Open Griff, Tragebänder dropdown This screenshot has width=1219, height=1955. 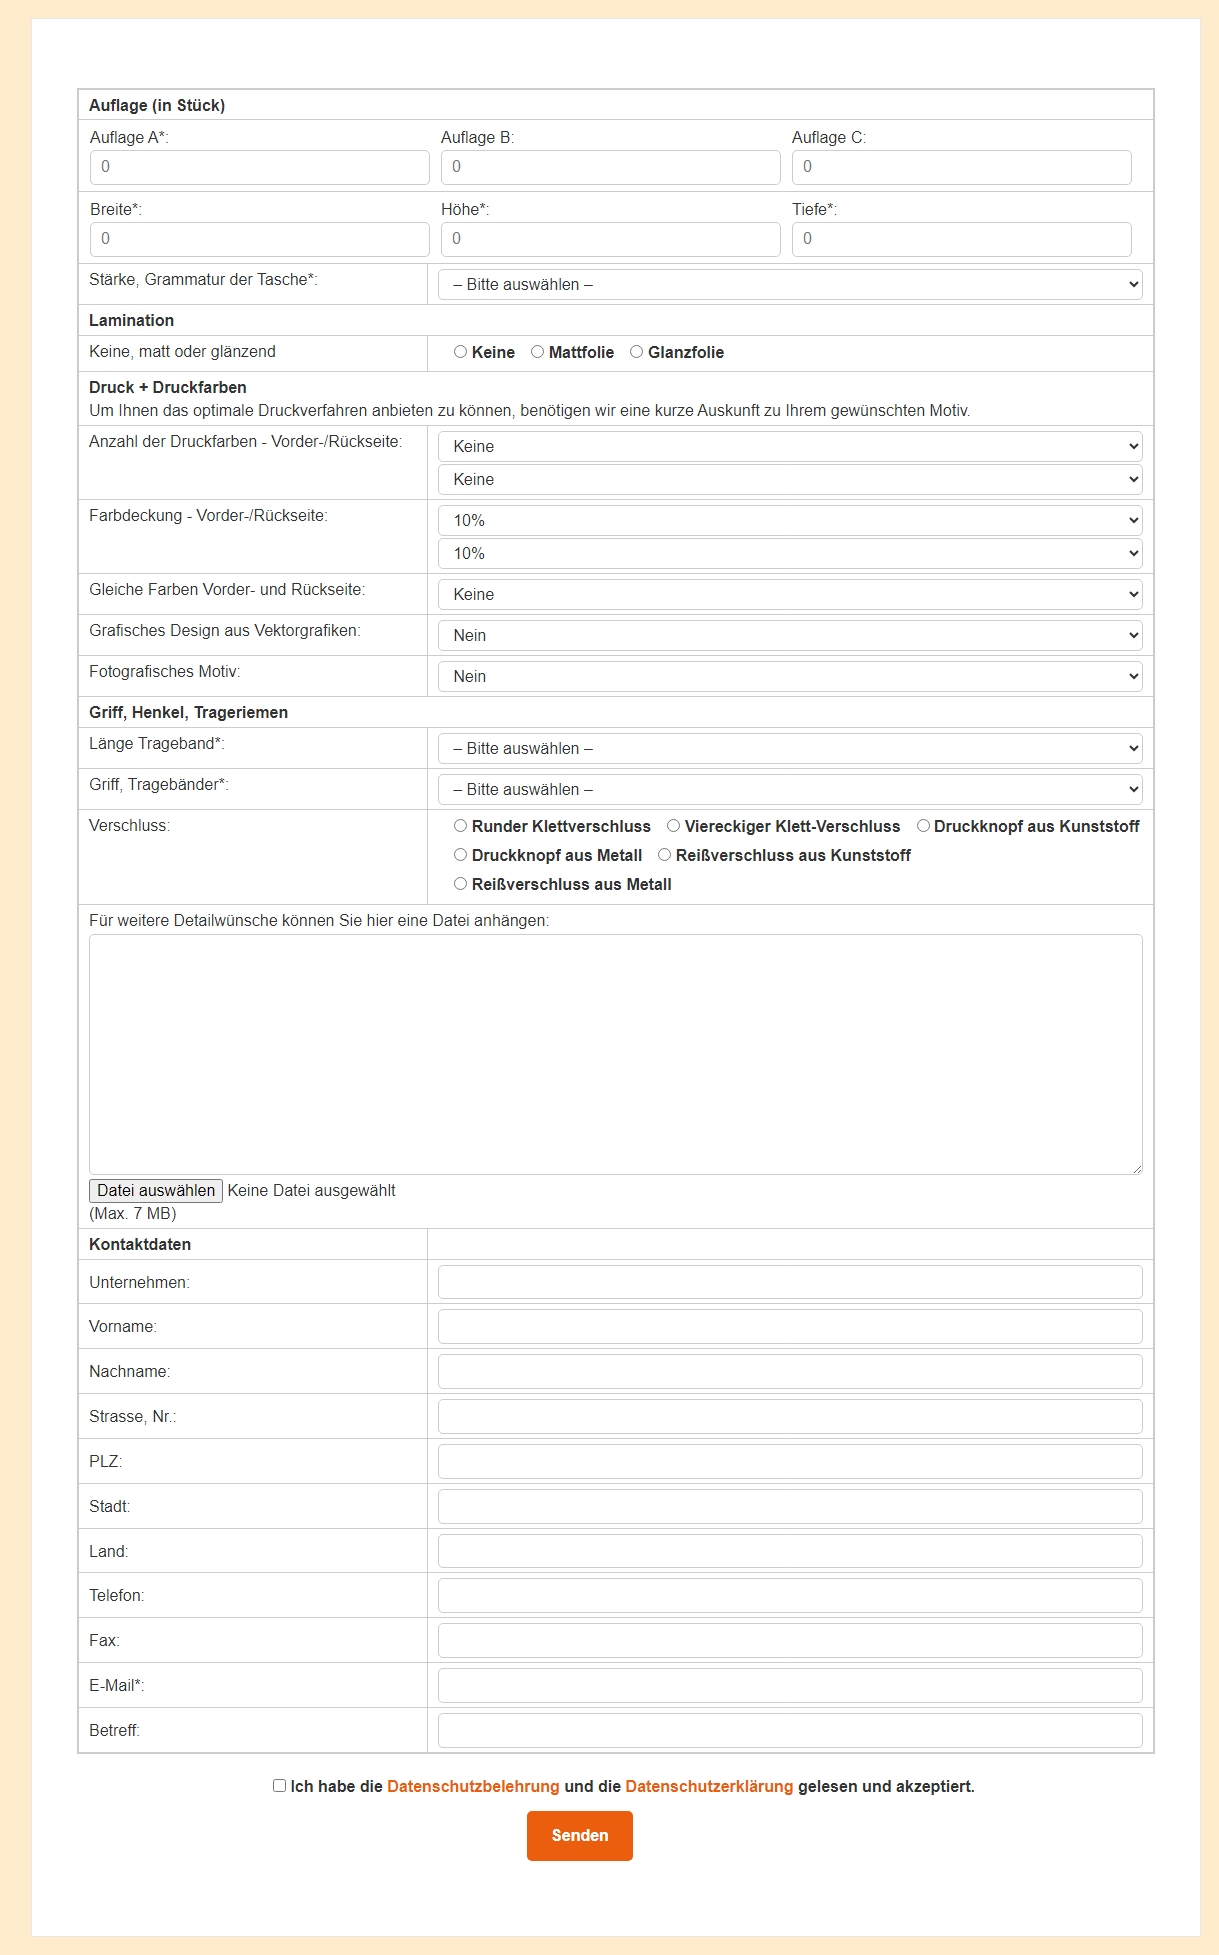coord(790,789)
